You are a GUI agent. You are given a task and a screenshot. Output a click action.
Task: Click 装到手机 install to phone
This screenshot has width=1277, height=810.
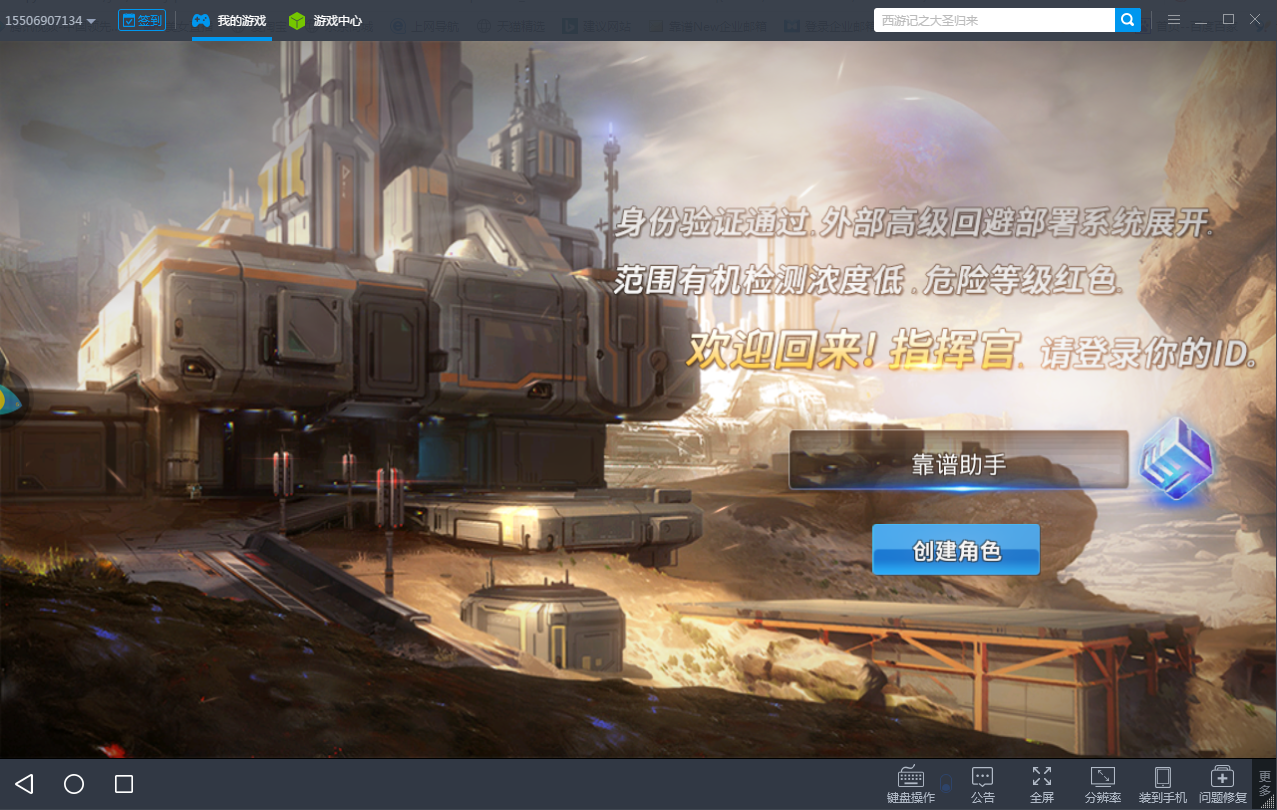pos(1163,785)
